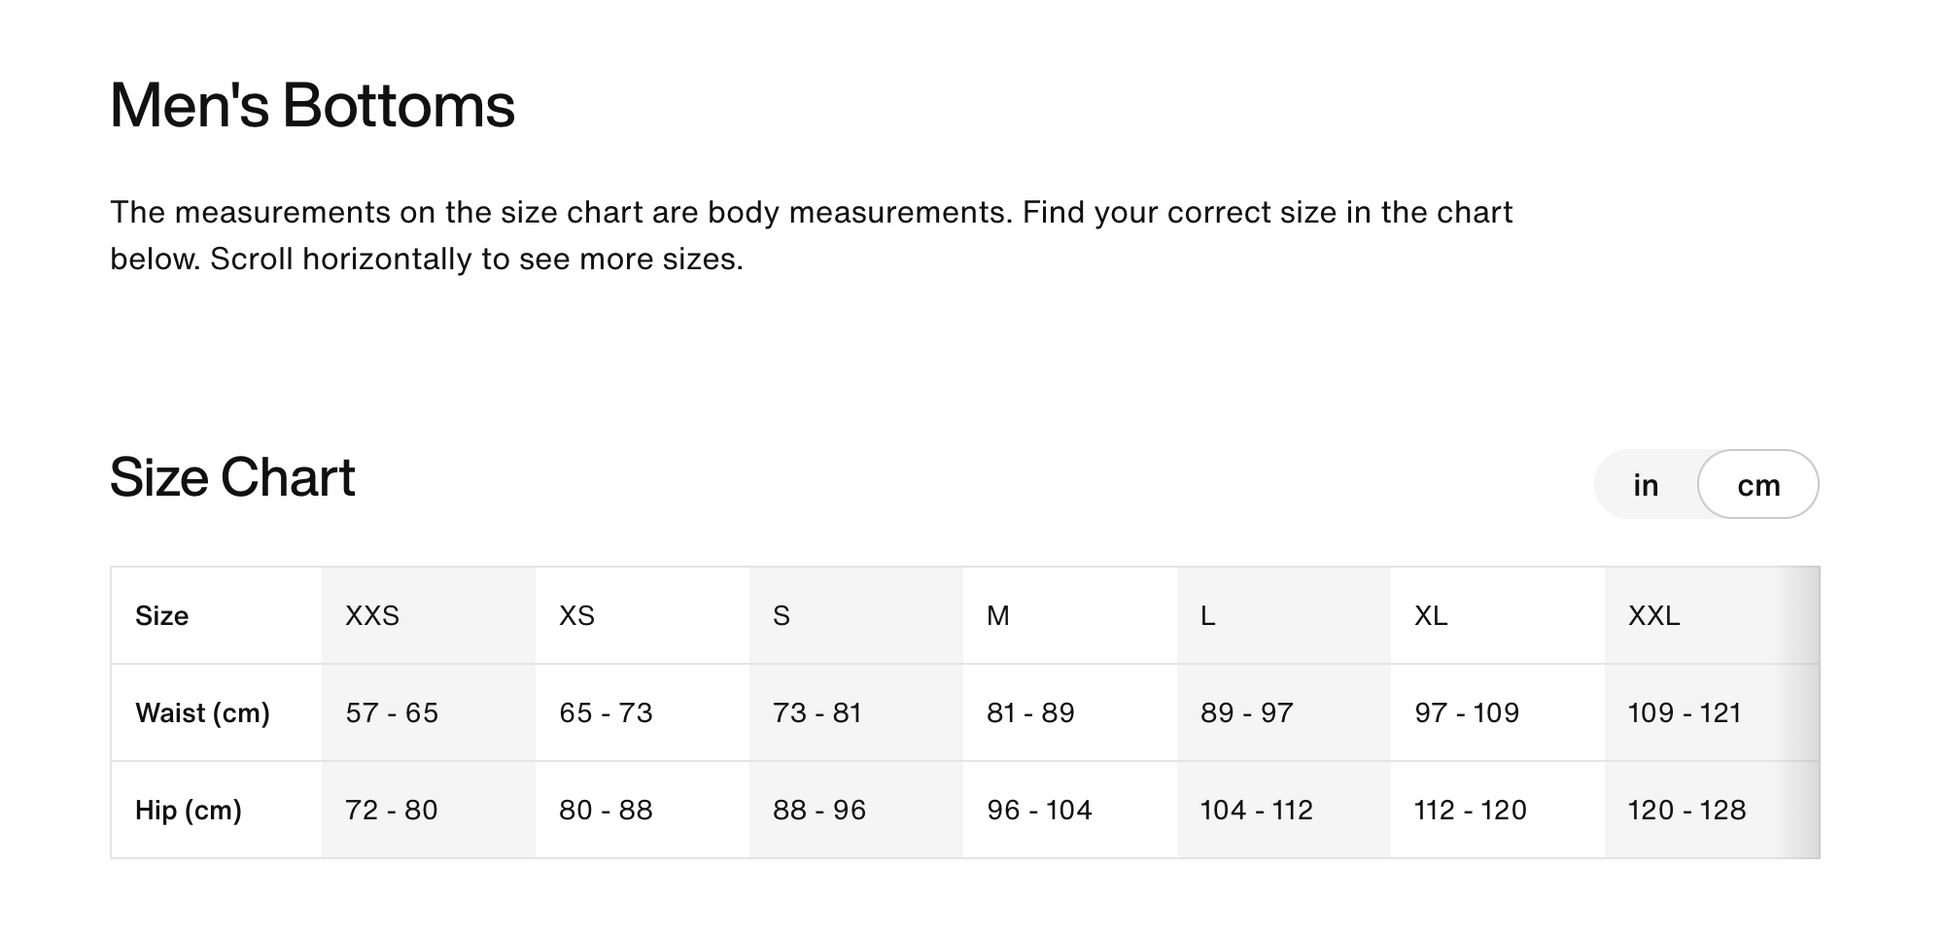Select the 81 - 89 waist cell

[1031, 713]
